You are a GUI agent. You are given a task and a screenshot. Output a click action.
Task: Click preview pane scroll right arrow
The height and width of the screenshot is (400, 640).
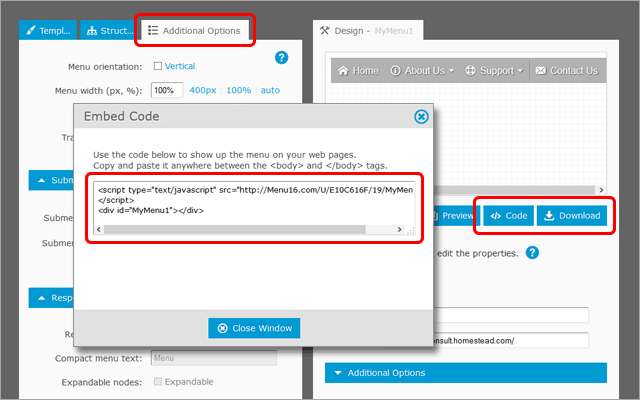(601, 190)
